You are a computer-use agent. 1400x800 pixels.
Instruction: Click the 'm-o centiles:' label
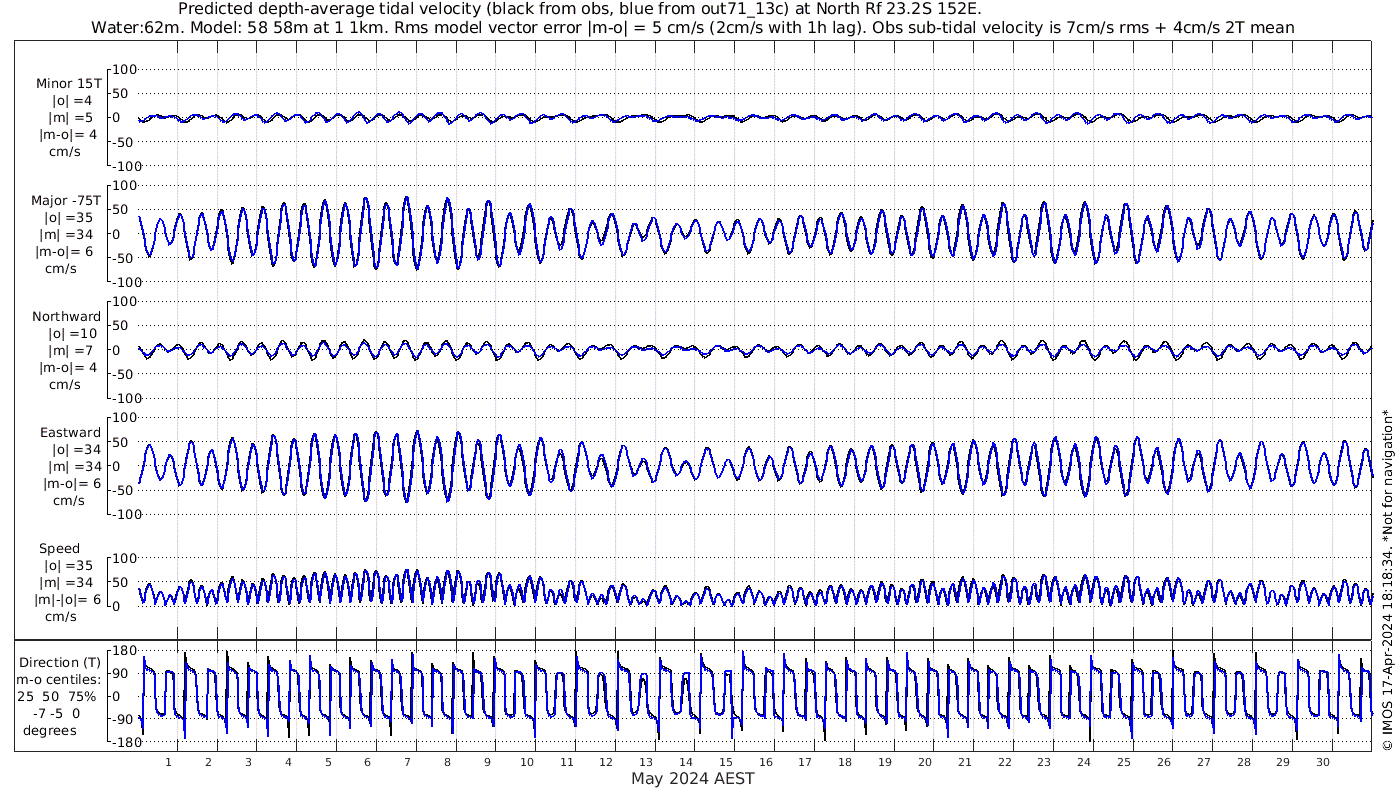58,680
